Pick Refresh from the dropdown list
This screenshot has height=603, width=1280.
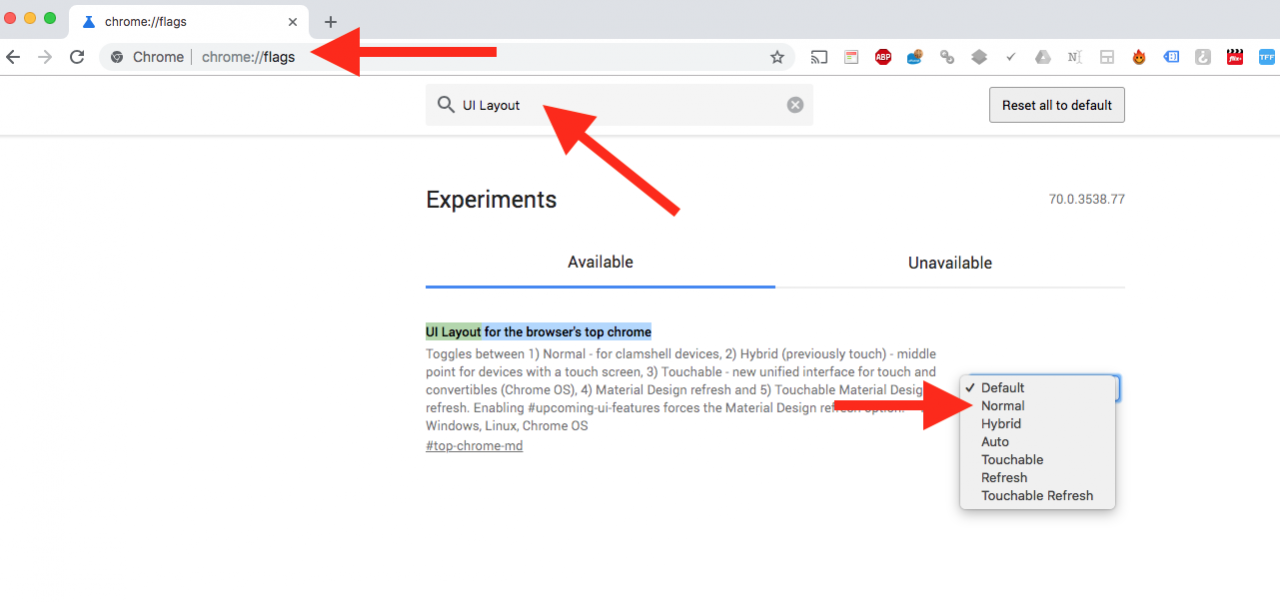(x=1037, y=478)
